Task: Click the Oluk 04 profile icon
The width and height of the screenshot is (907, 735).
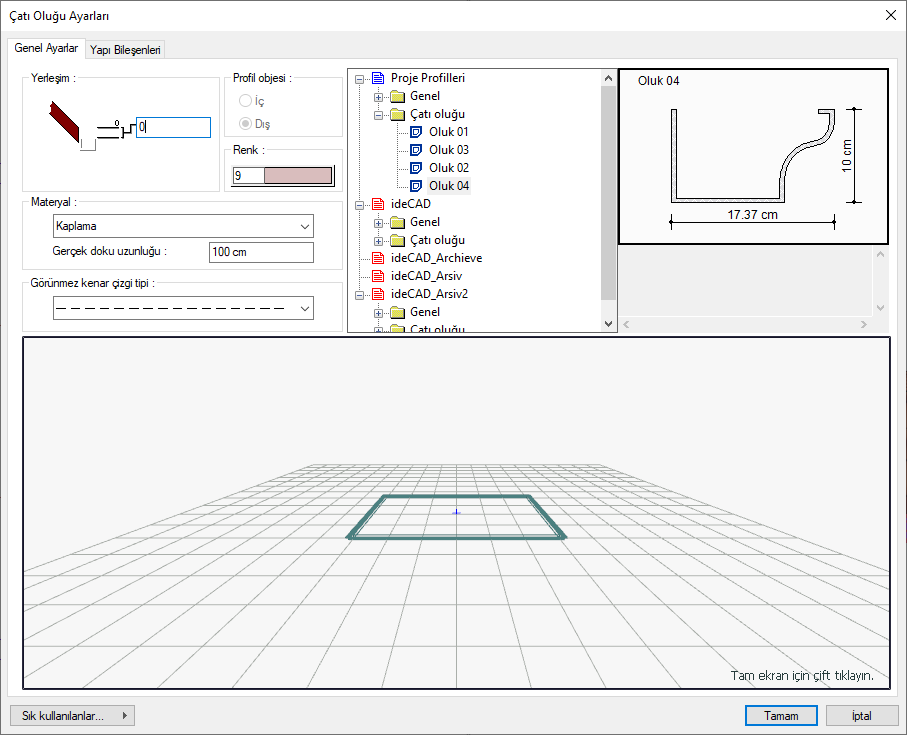Action: pos(417,186)
